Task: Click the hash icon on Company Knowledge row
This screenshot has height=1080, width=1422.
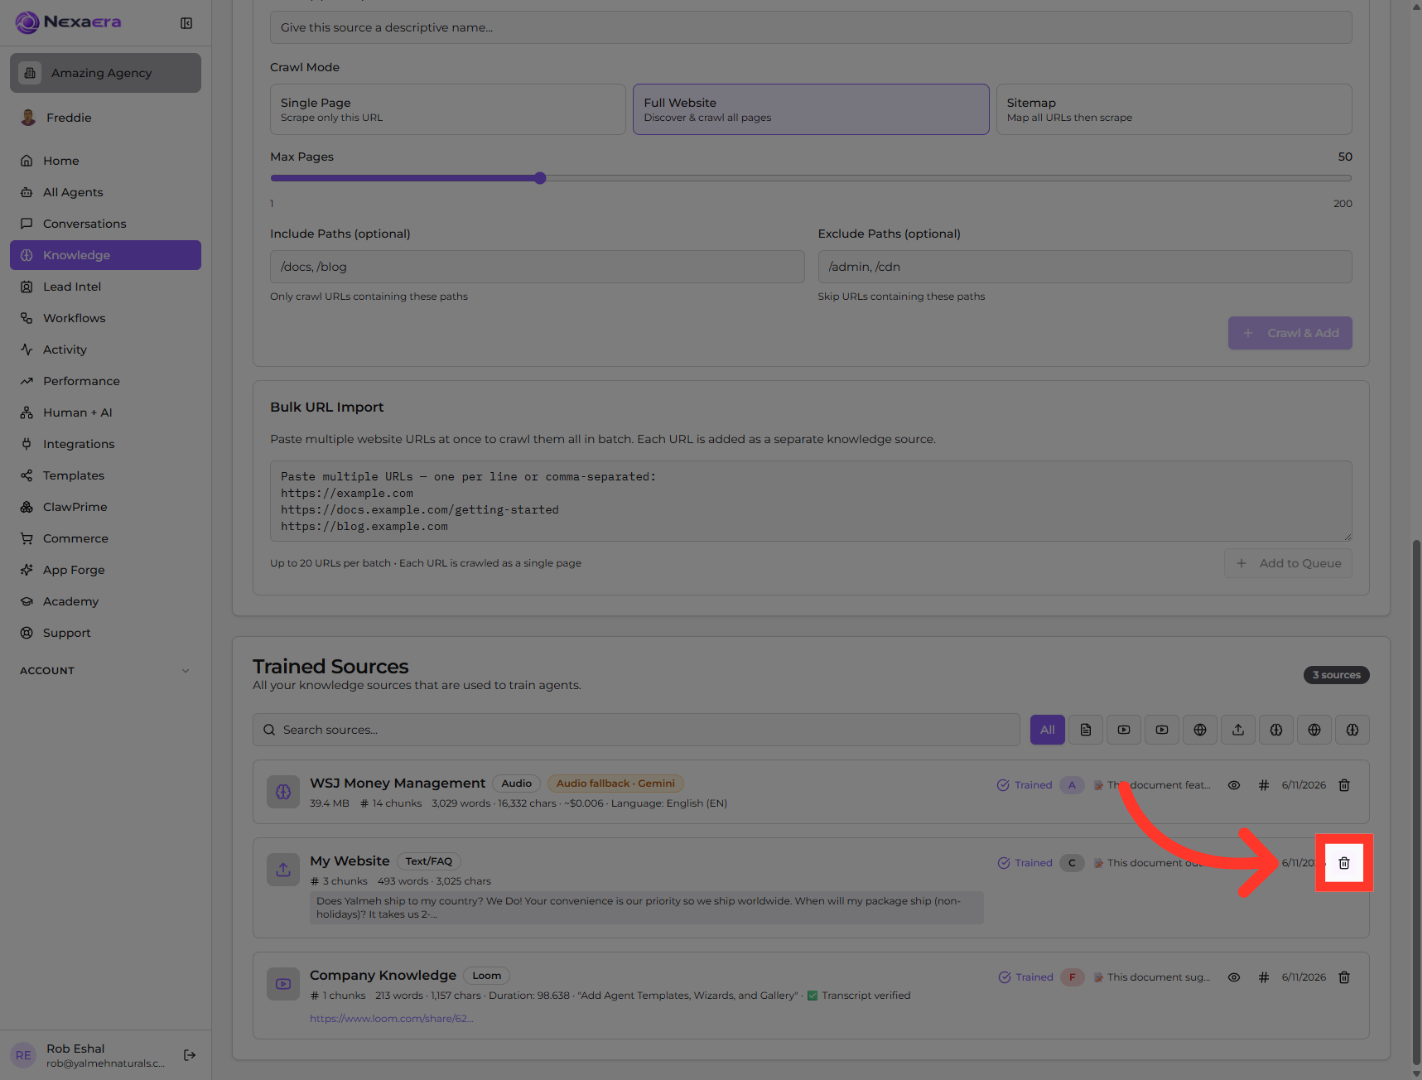Action: click(x=1264, y=977)
